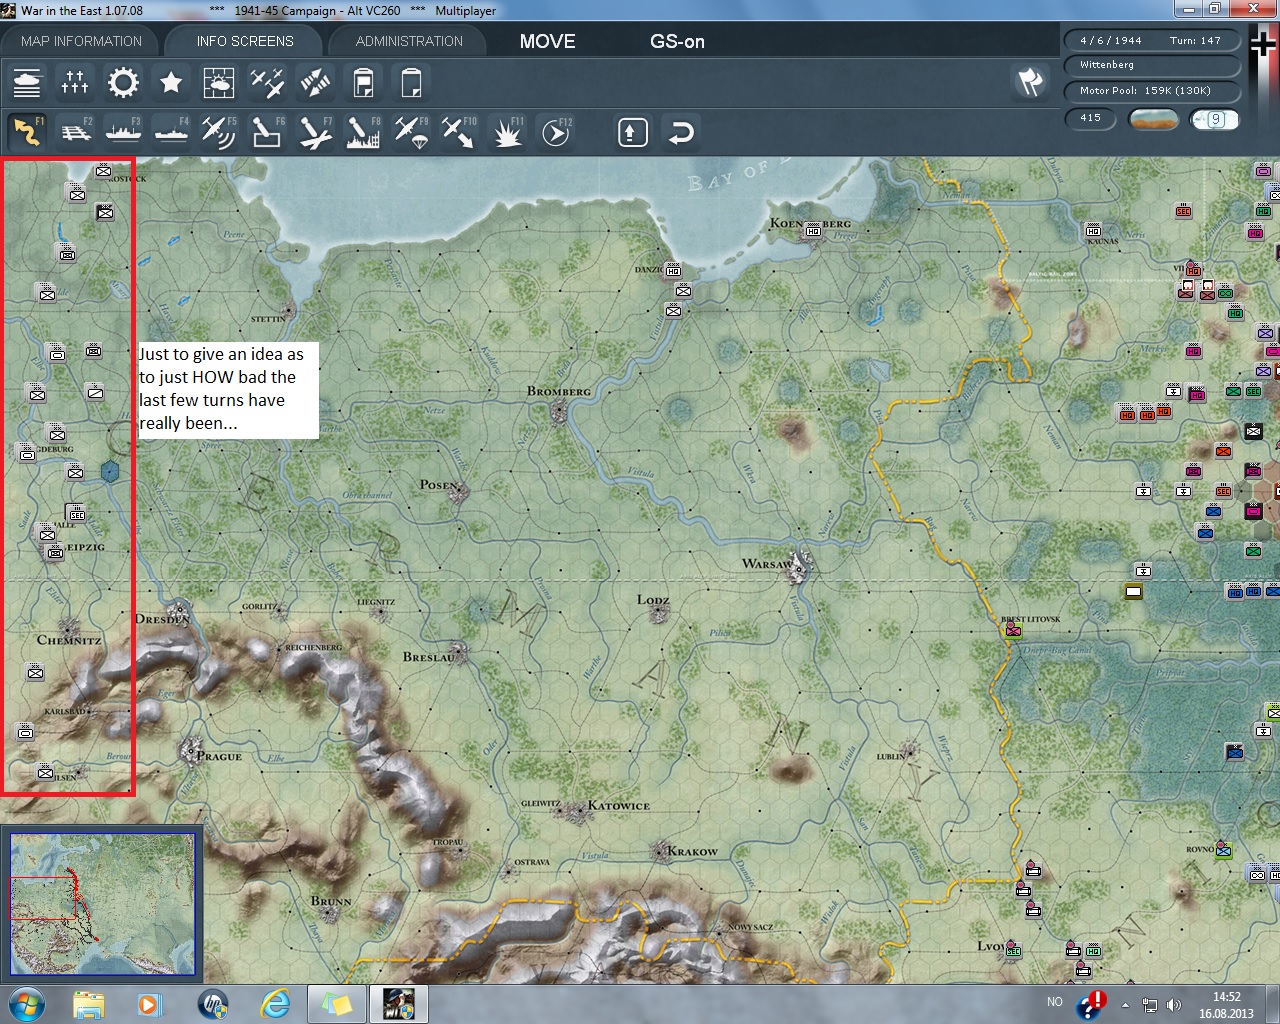The height and width of the screenshot is (1024, 1280).
Task: Open the Production gear icon
Action: pos(123,82)
